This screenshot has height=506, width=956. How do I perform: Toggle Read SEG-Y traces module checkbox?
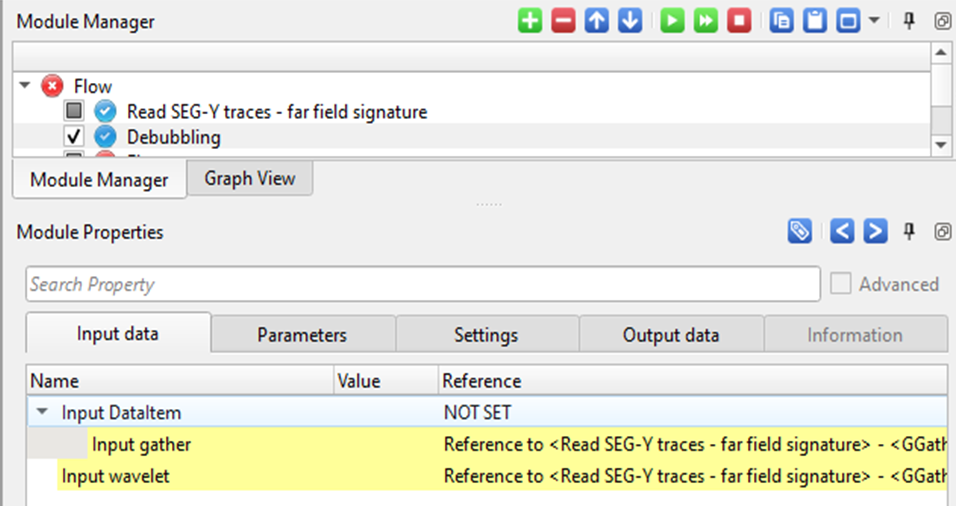click(x=74, y=111)
